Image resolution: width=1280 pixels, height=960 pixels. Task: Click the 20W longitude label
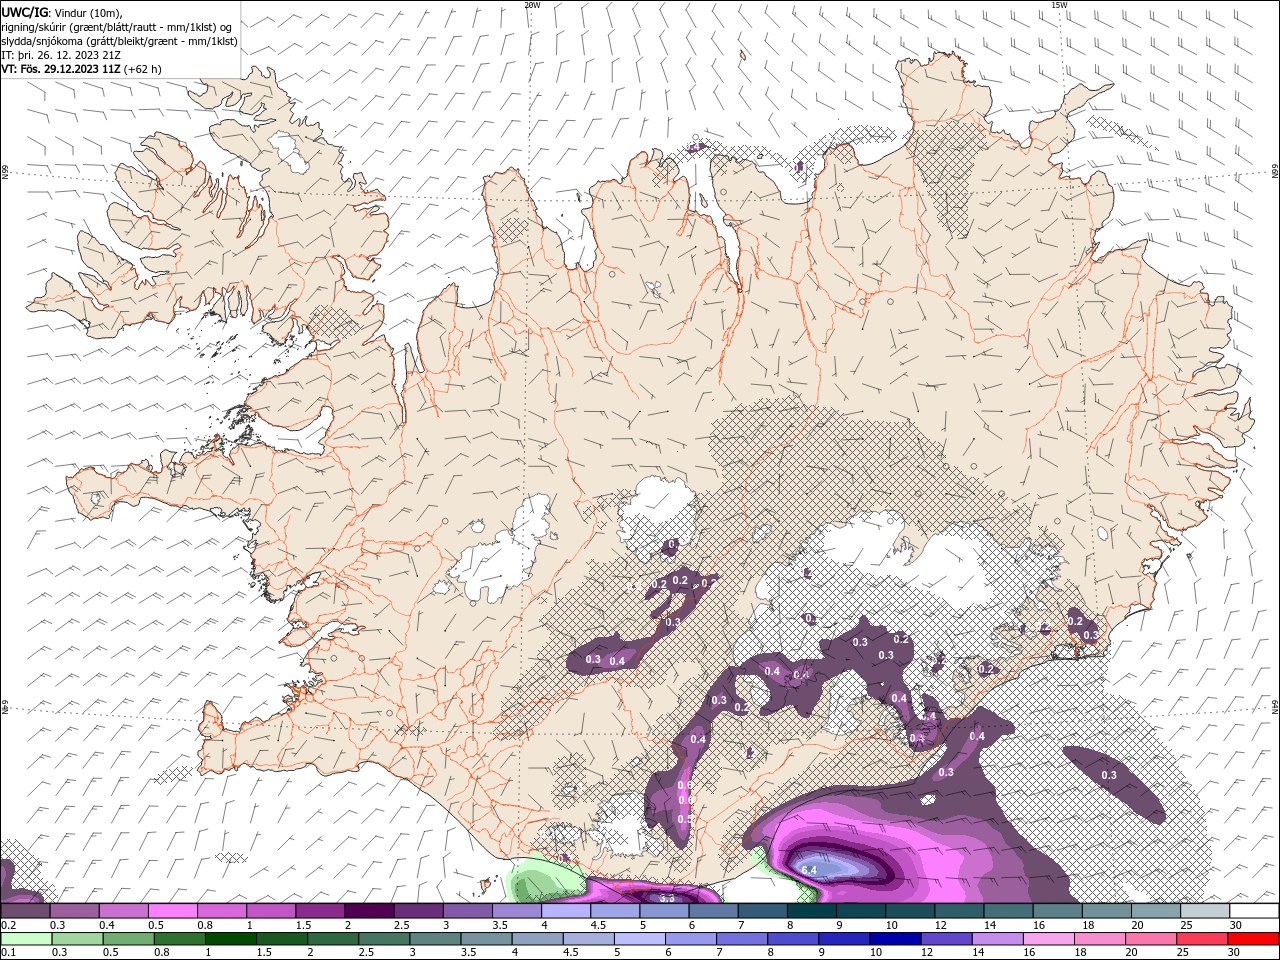point(532,5)
